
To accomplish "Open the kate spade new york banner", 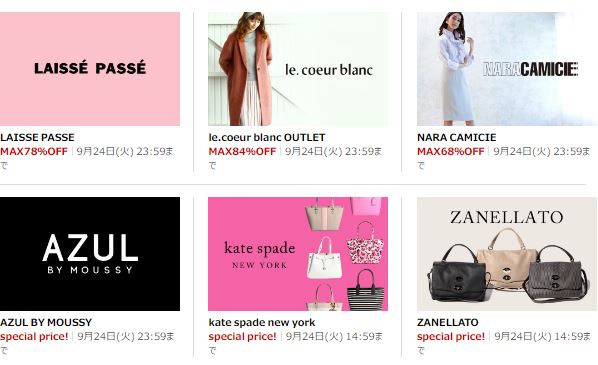I will pos(298,254).
